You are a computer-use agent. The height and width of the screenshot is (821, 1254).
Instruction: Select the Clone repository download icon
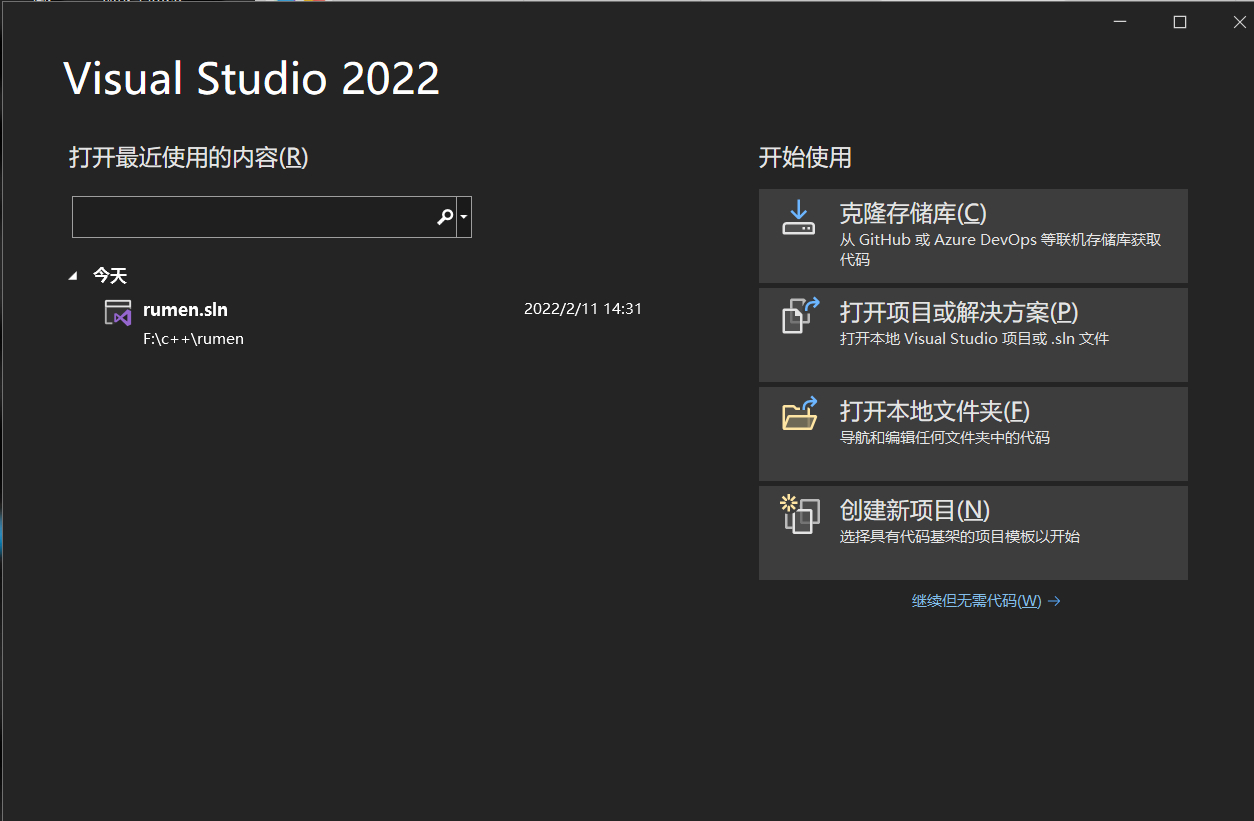tap(798, 219)
